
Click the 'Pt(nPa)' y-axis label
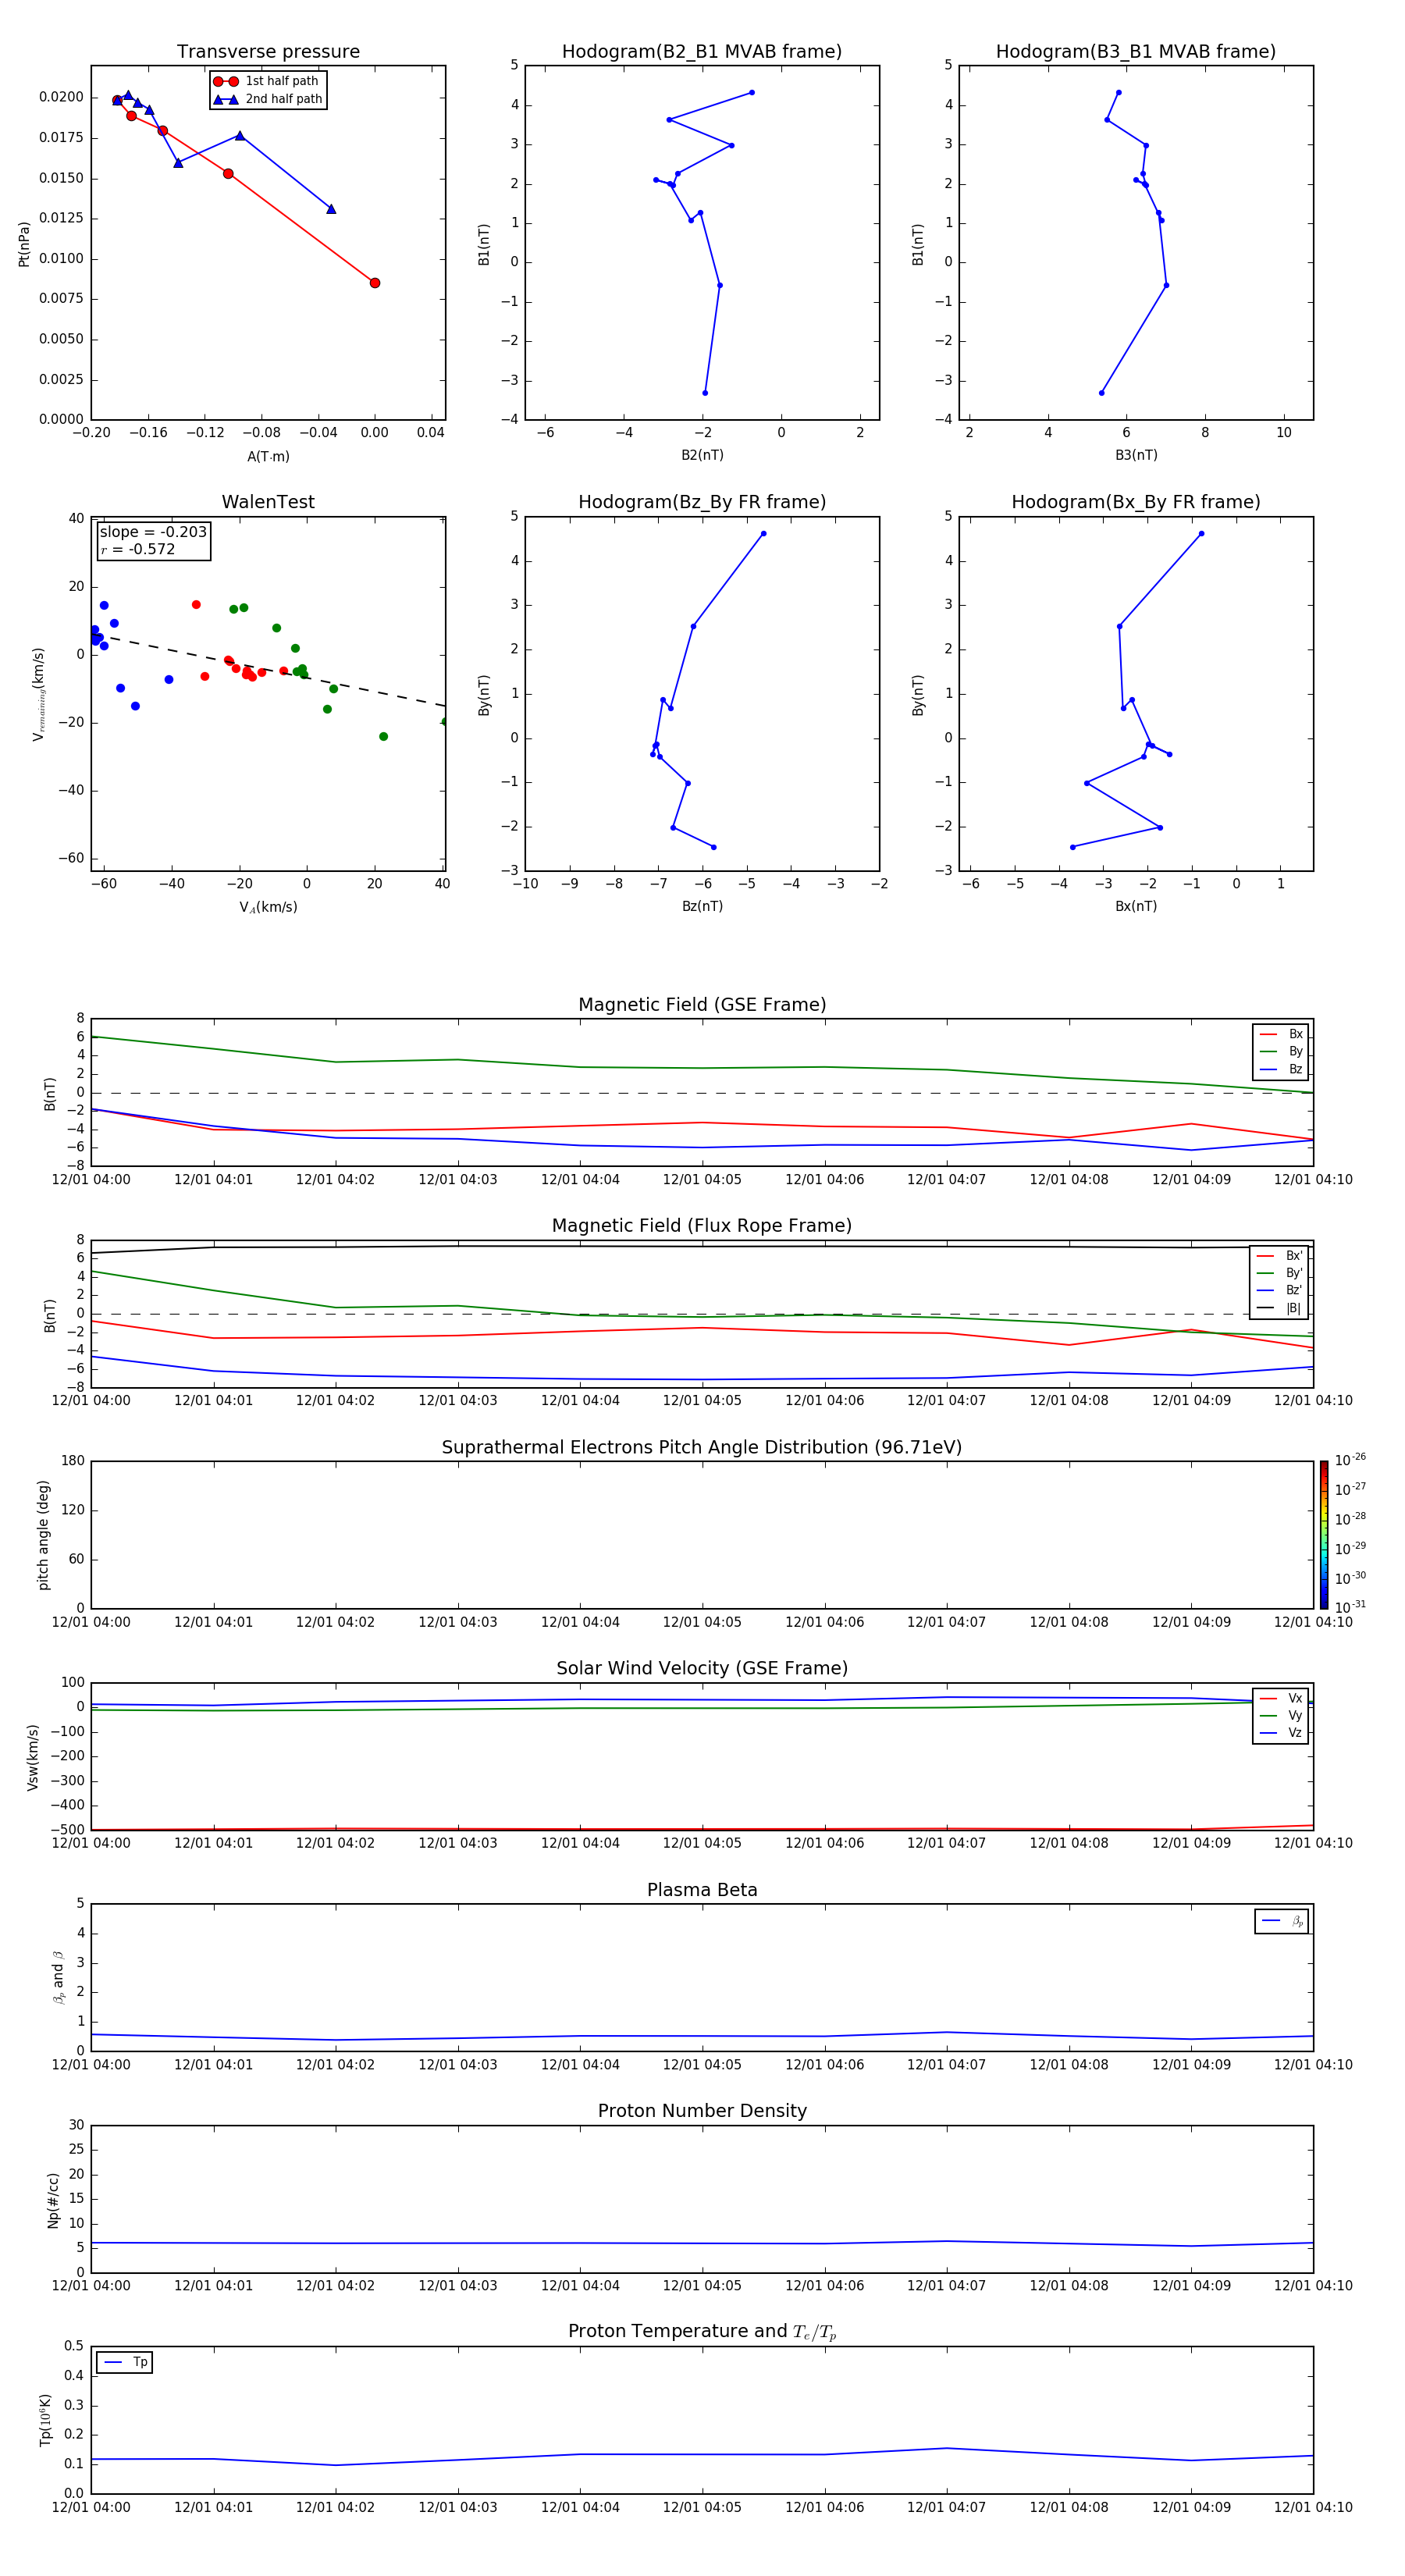(24, 243)
